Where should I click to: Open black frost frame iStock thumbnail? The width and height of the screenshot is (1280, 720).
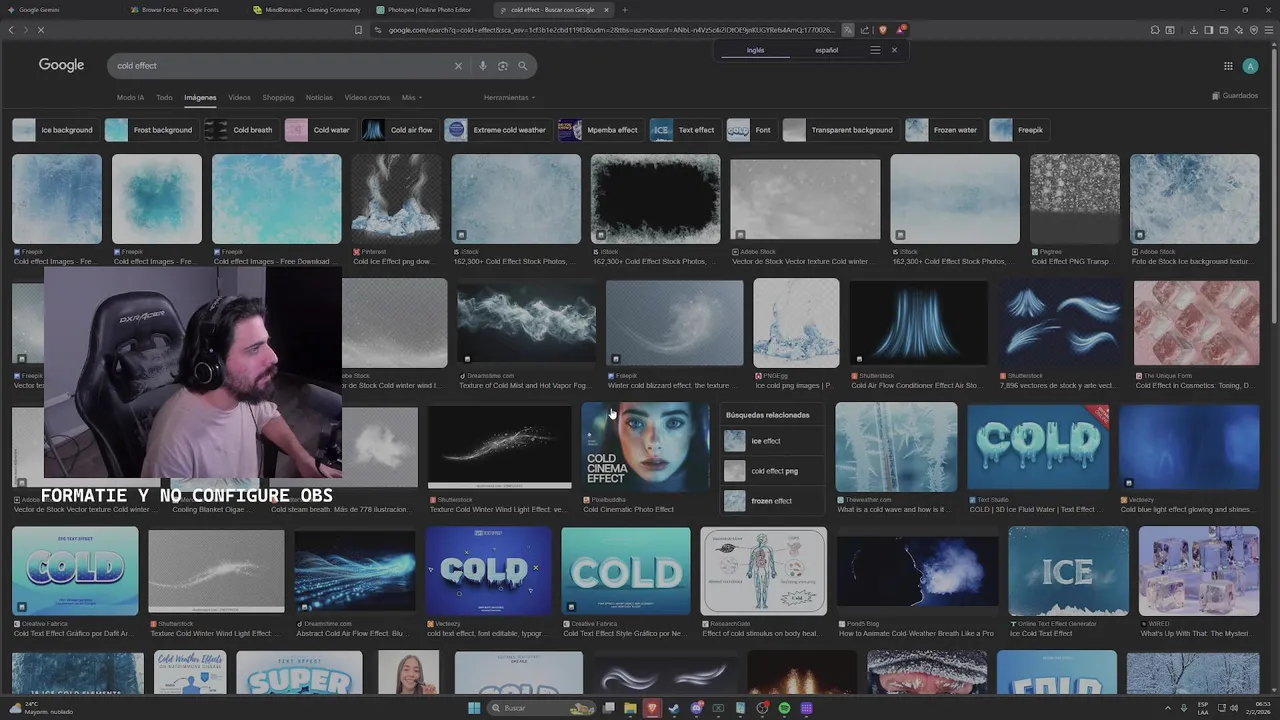pos(655,199)
